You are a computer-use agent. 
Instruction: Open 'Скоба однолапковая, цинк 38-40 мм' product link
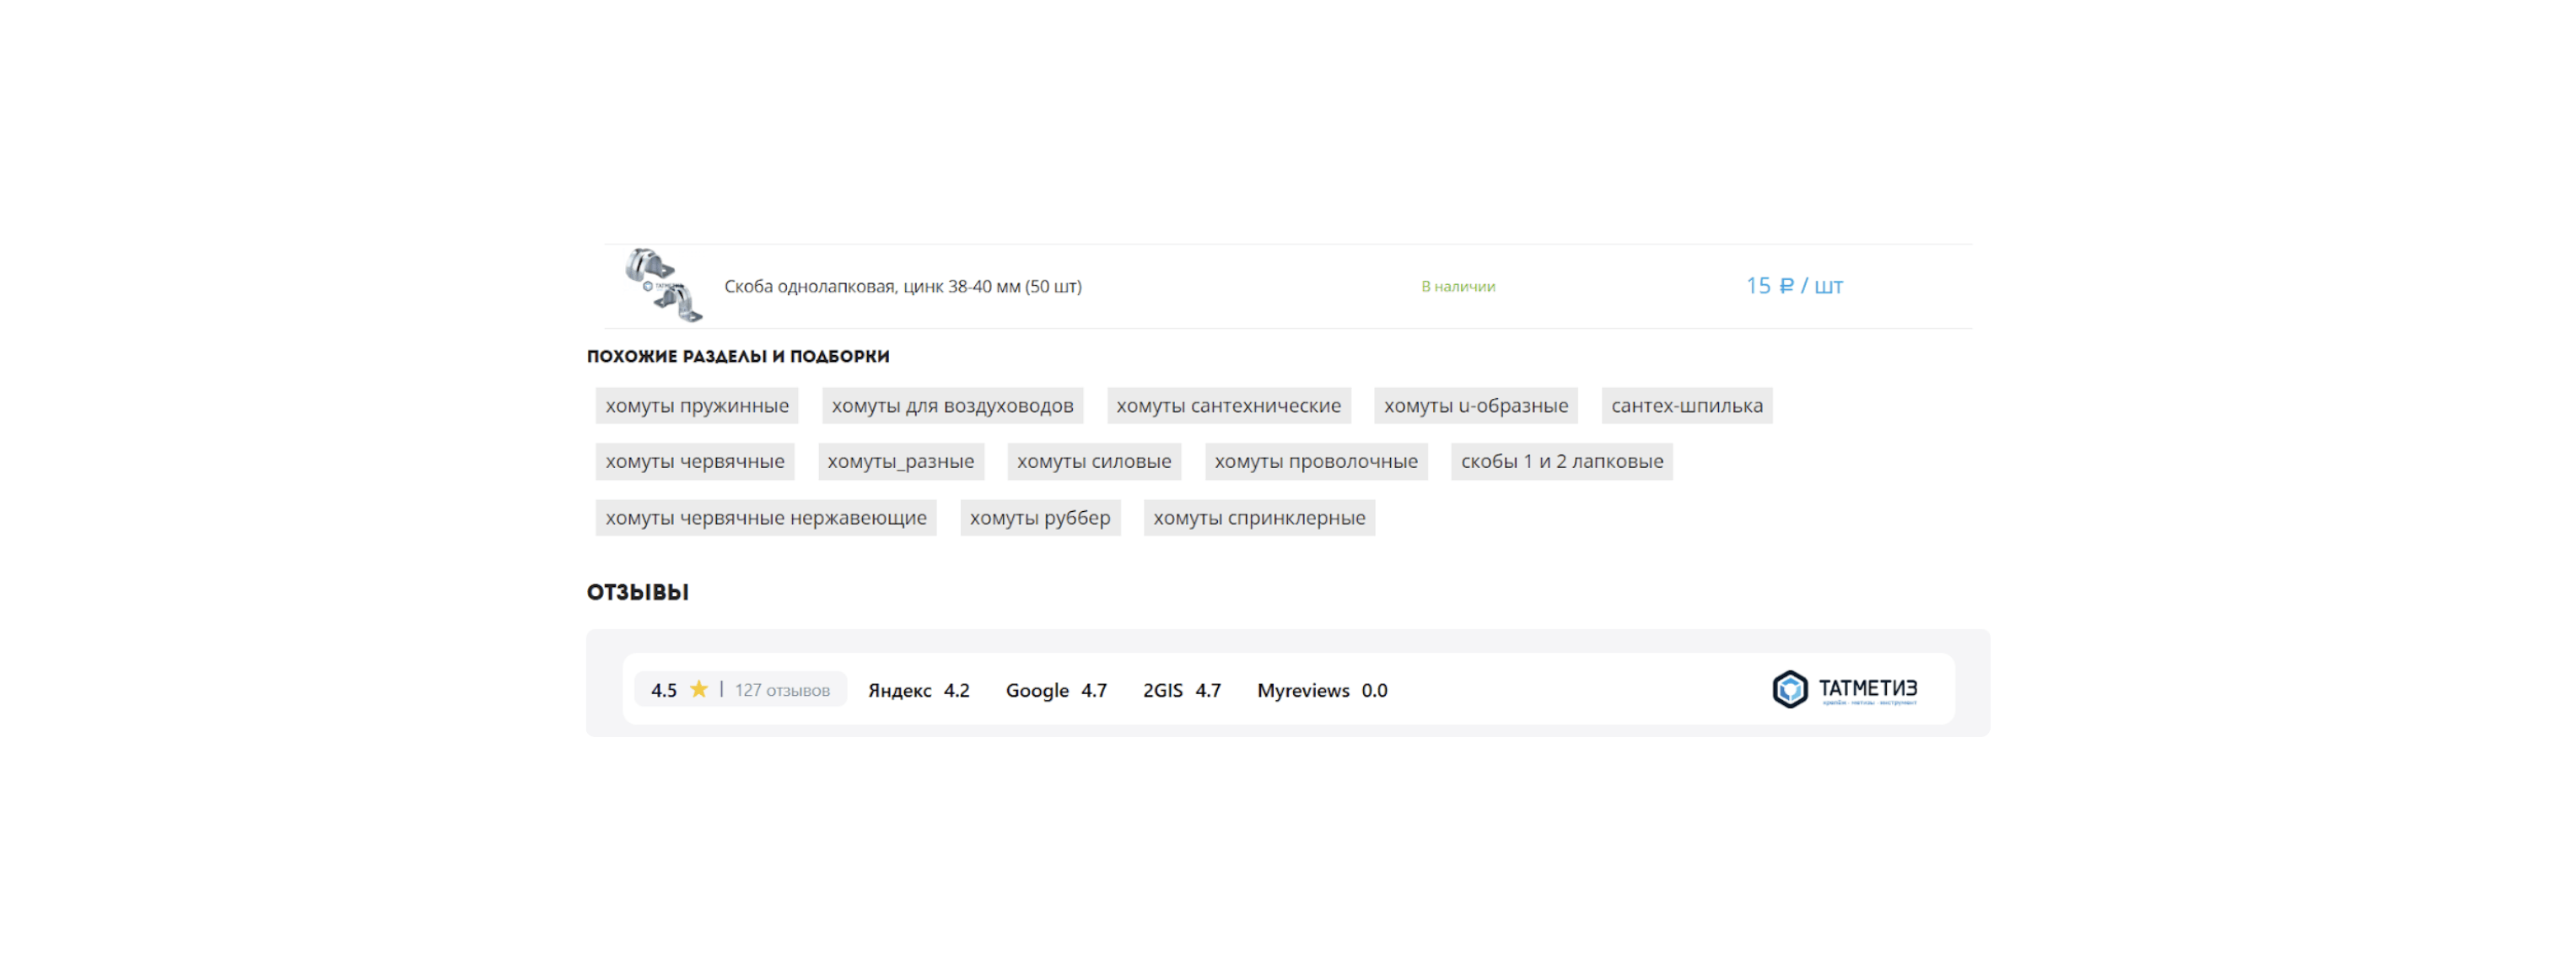(x=902, y=287)
